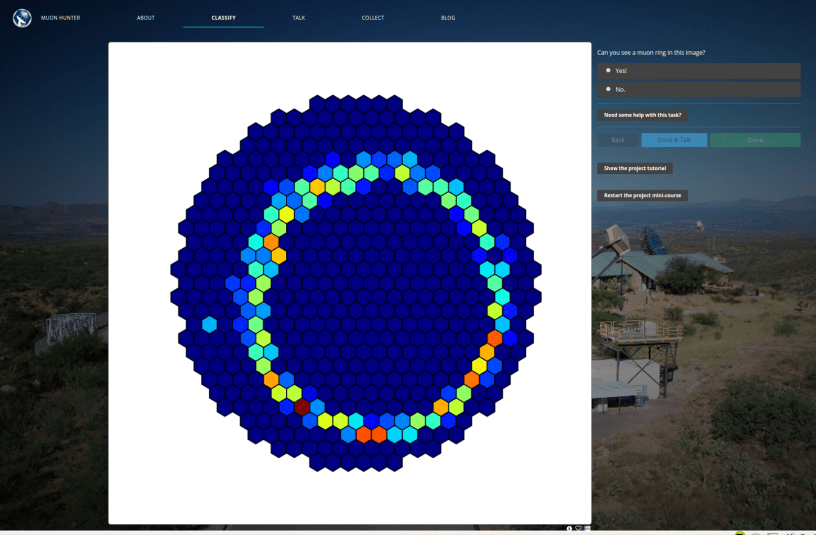Click the dark red hexagon pixel
This screenshot has width=816, height=535.
tap(302, 406)
